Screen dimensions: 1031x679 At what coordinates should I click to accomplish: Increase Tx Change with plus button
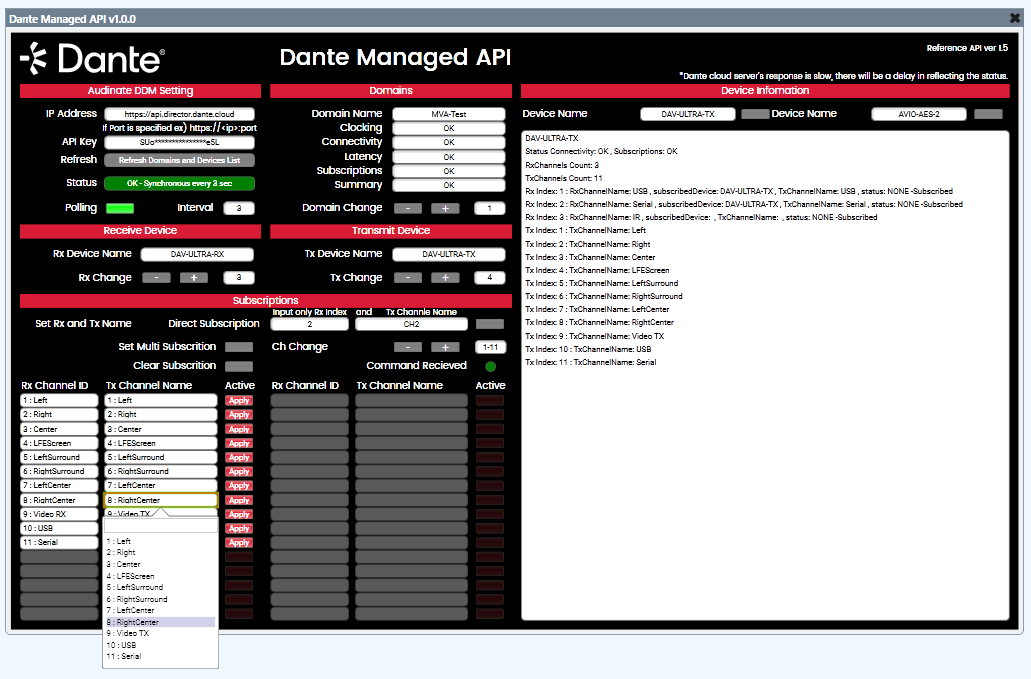tap(445, 277)
